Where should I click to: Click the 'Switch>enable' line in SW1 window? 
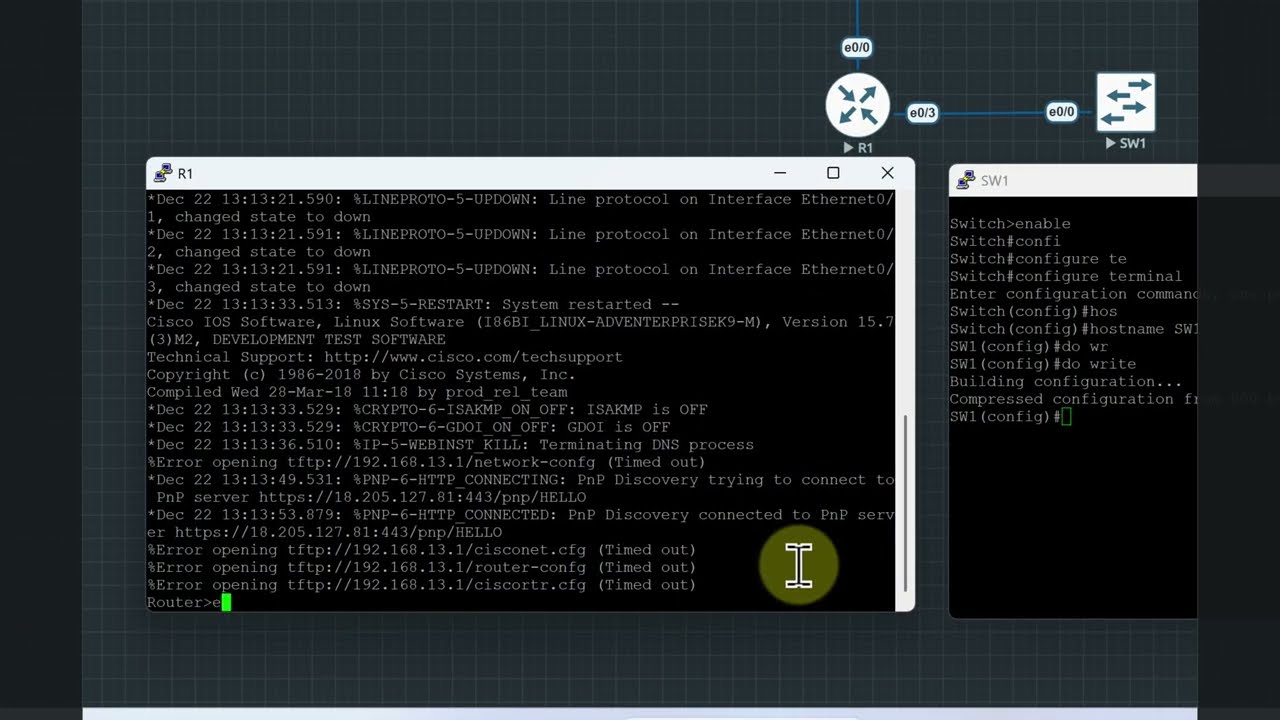[1010, 224]
